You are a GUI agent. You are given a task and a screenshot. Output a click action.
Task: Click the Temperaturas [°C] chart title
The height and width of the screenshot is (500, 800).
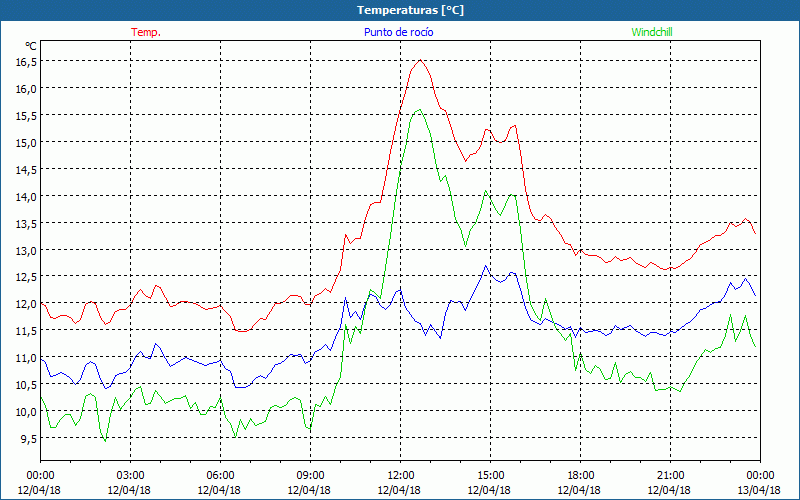(410, 10)
